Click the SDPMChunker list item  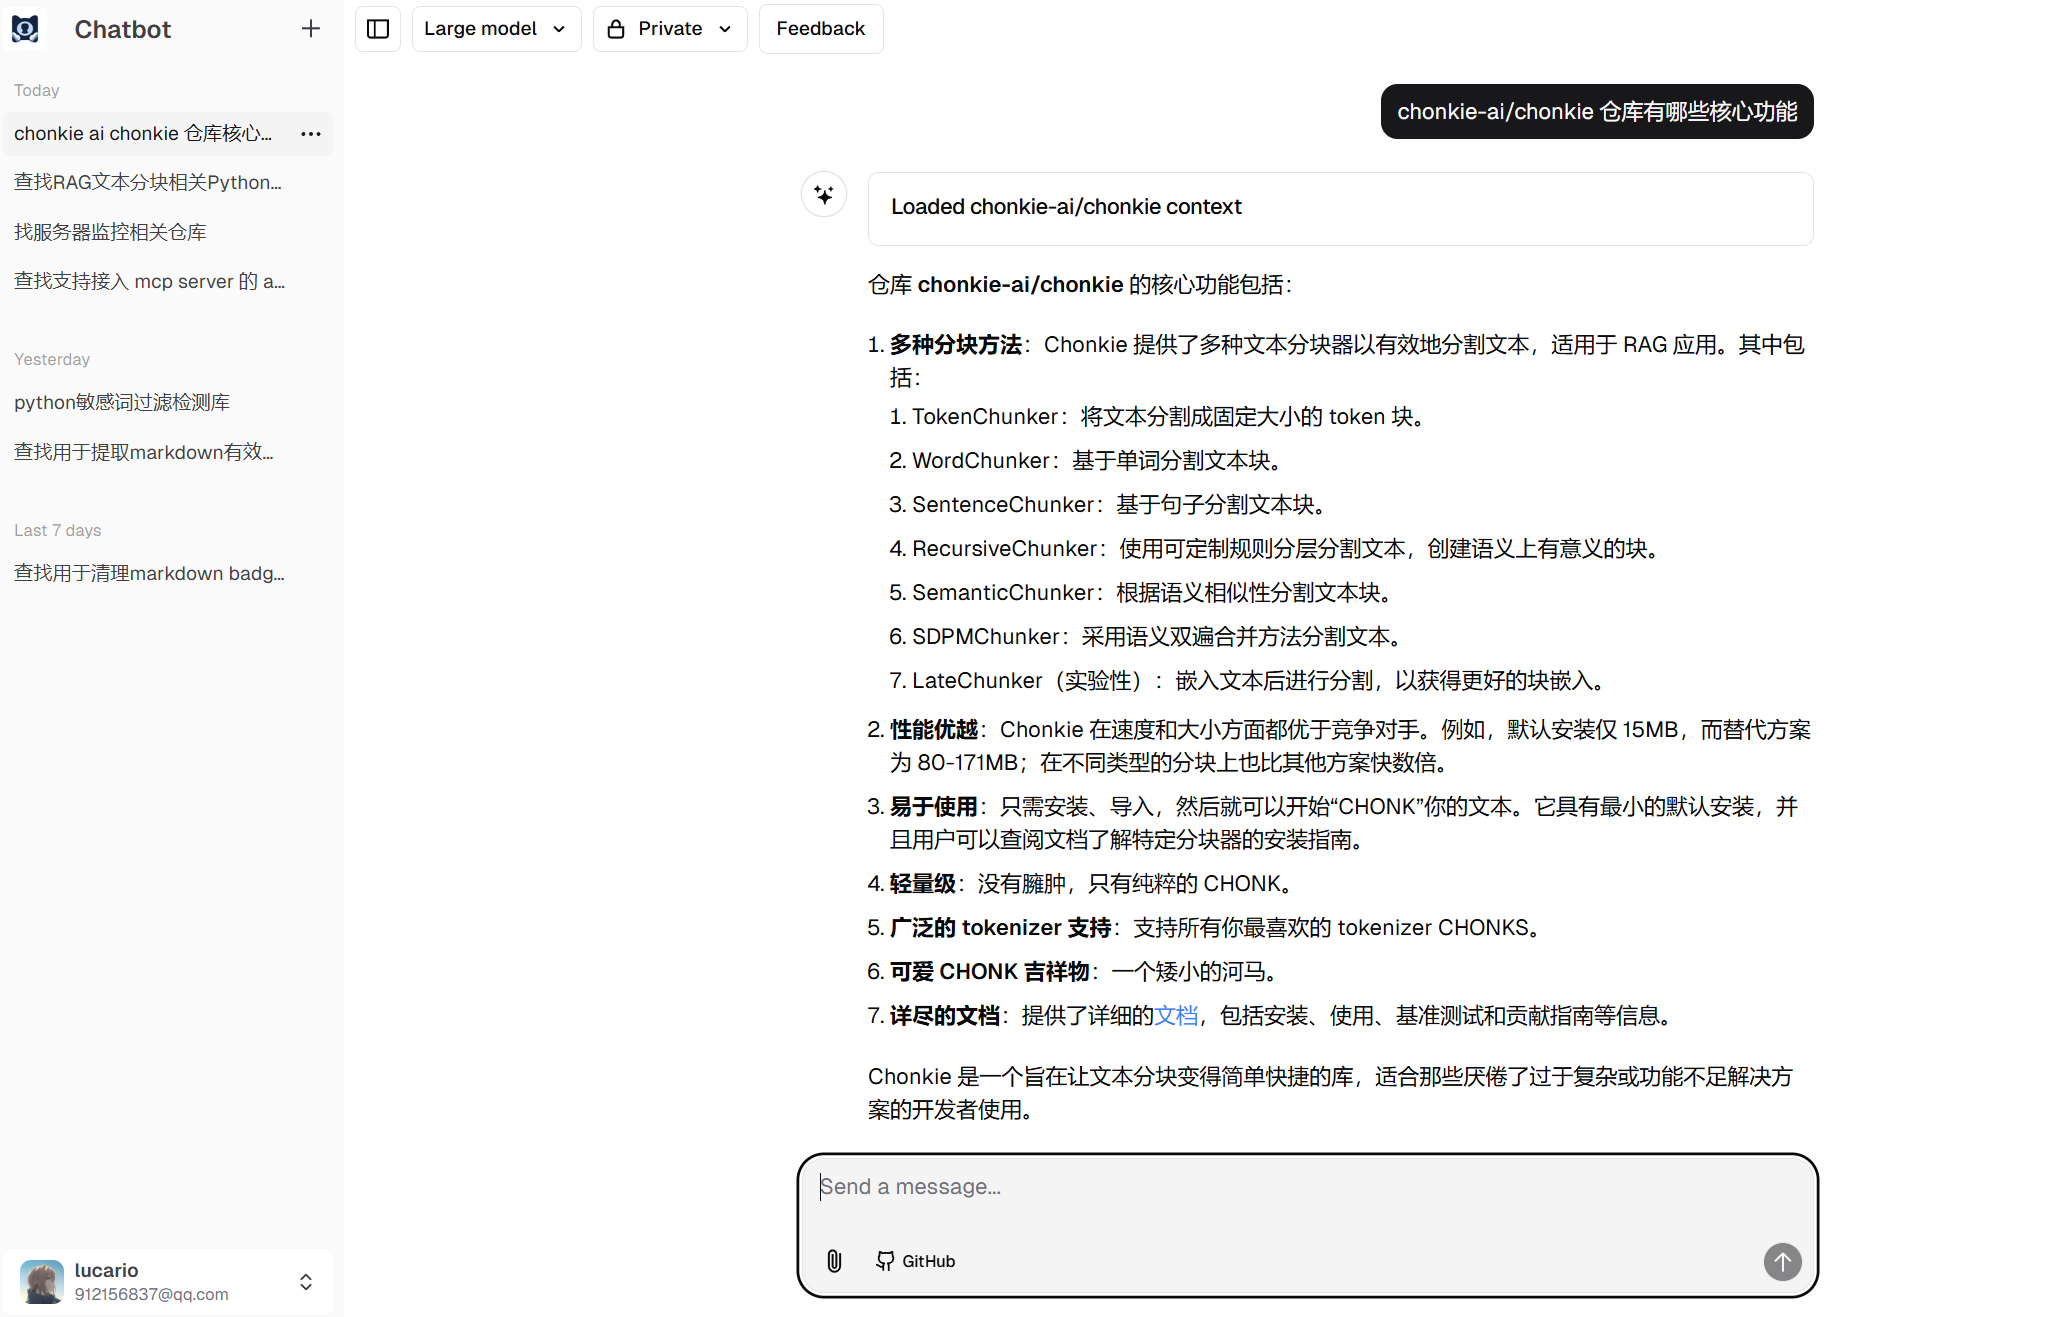tap(1146, 637)
